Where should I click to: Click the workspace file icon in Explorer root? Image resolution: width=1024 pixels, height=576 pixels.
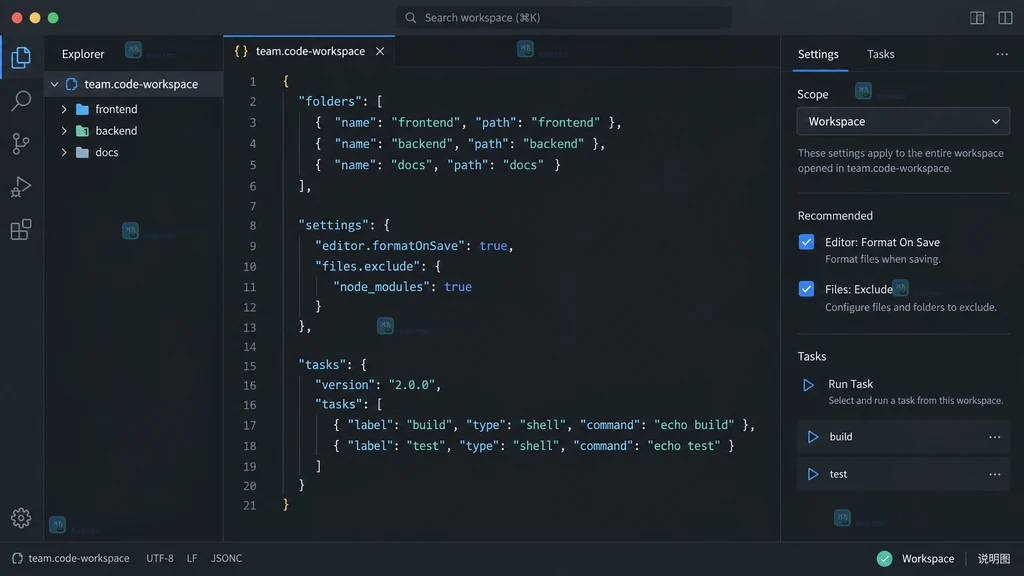point(72,84)
